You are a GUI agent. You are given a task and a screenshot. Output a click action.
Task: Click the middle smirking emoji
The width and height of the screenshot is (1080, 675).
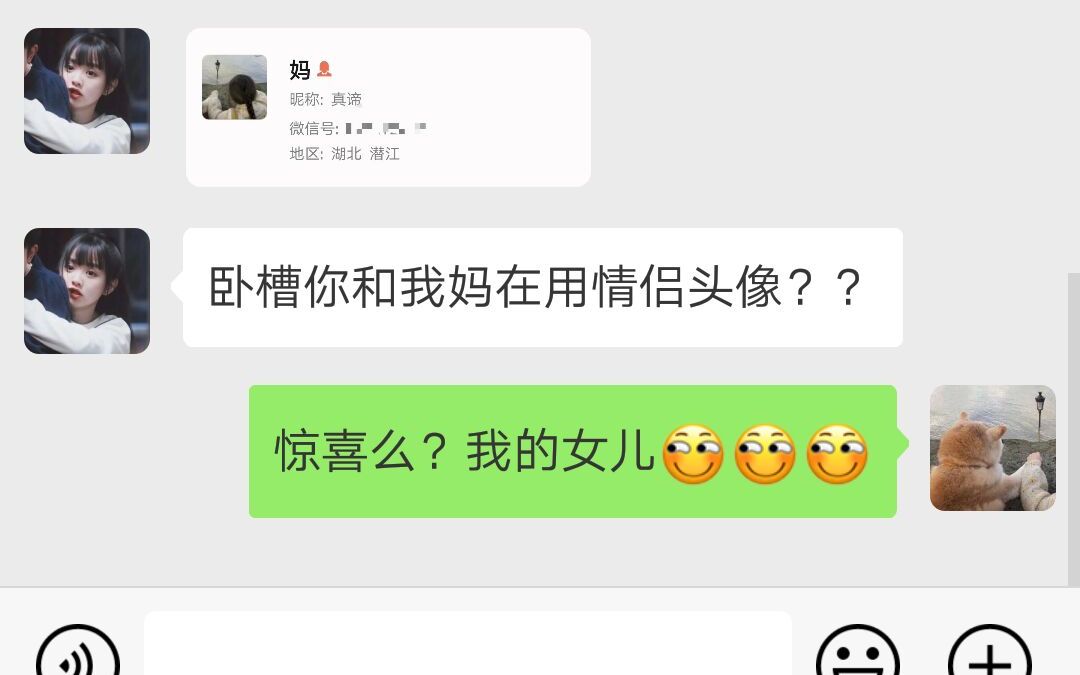pyautogui.click(x=765, y=453)
